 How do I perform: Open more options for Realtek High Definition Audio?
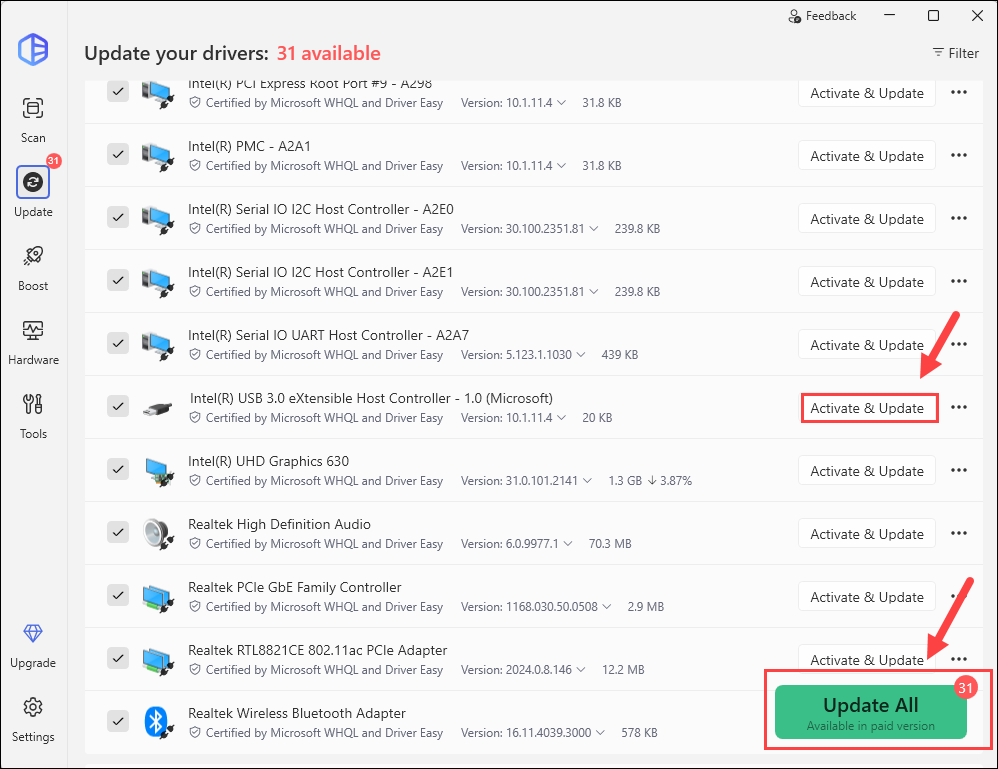tap(959, 533)
